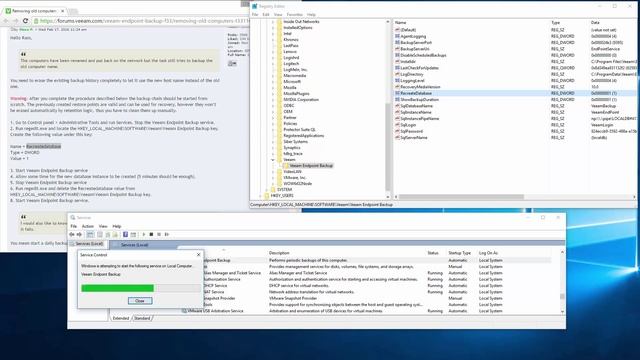Click Export List icon in Services toolbar
The height and width of the screenshot is (360, 640).
(x=115, y=235)
